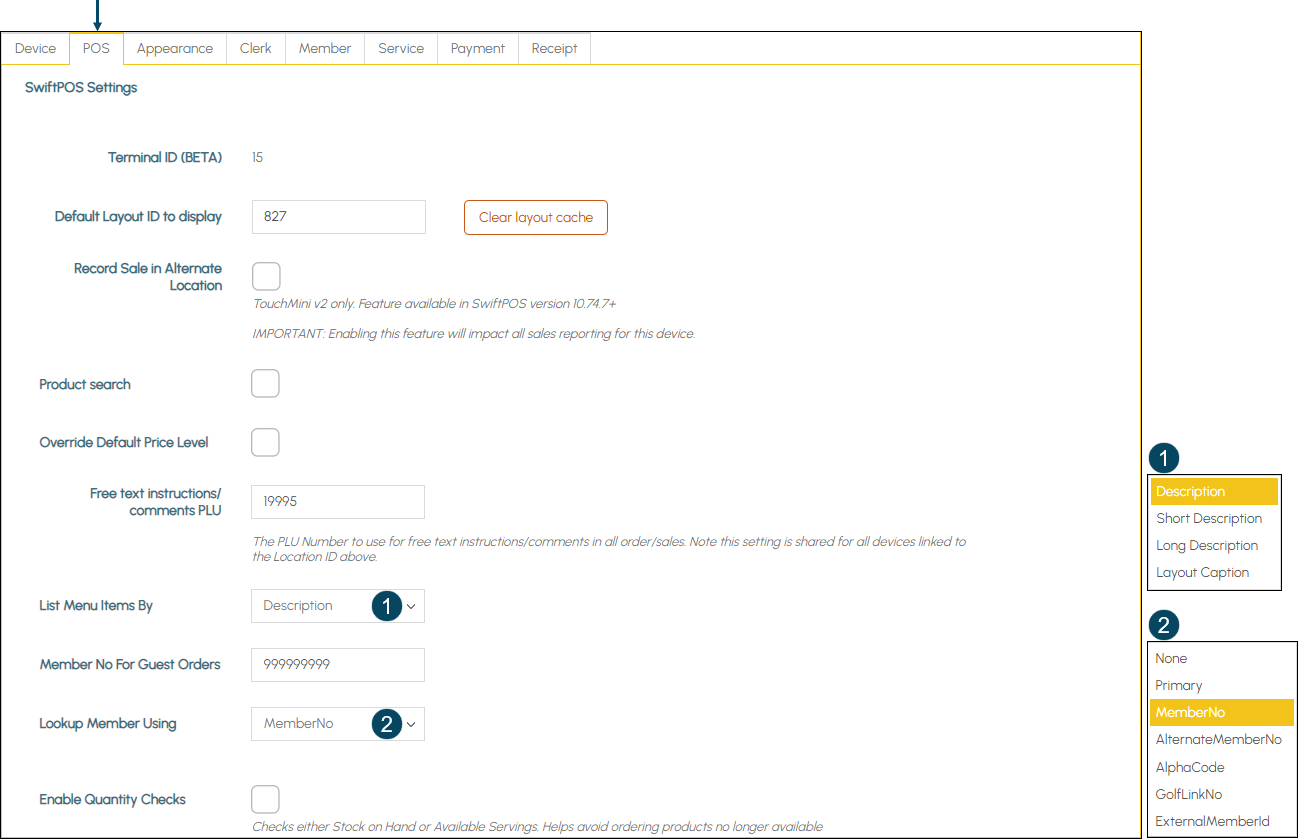The width and height of the screenshot is (1298, 839).
Task: Choose Description in the list options
Action: (x=1214, y=491)
